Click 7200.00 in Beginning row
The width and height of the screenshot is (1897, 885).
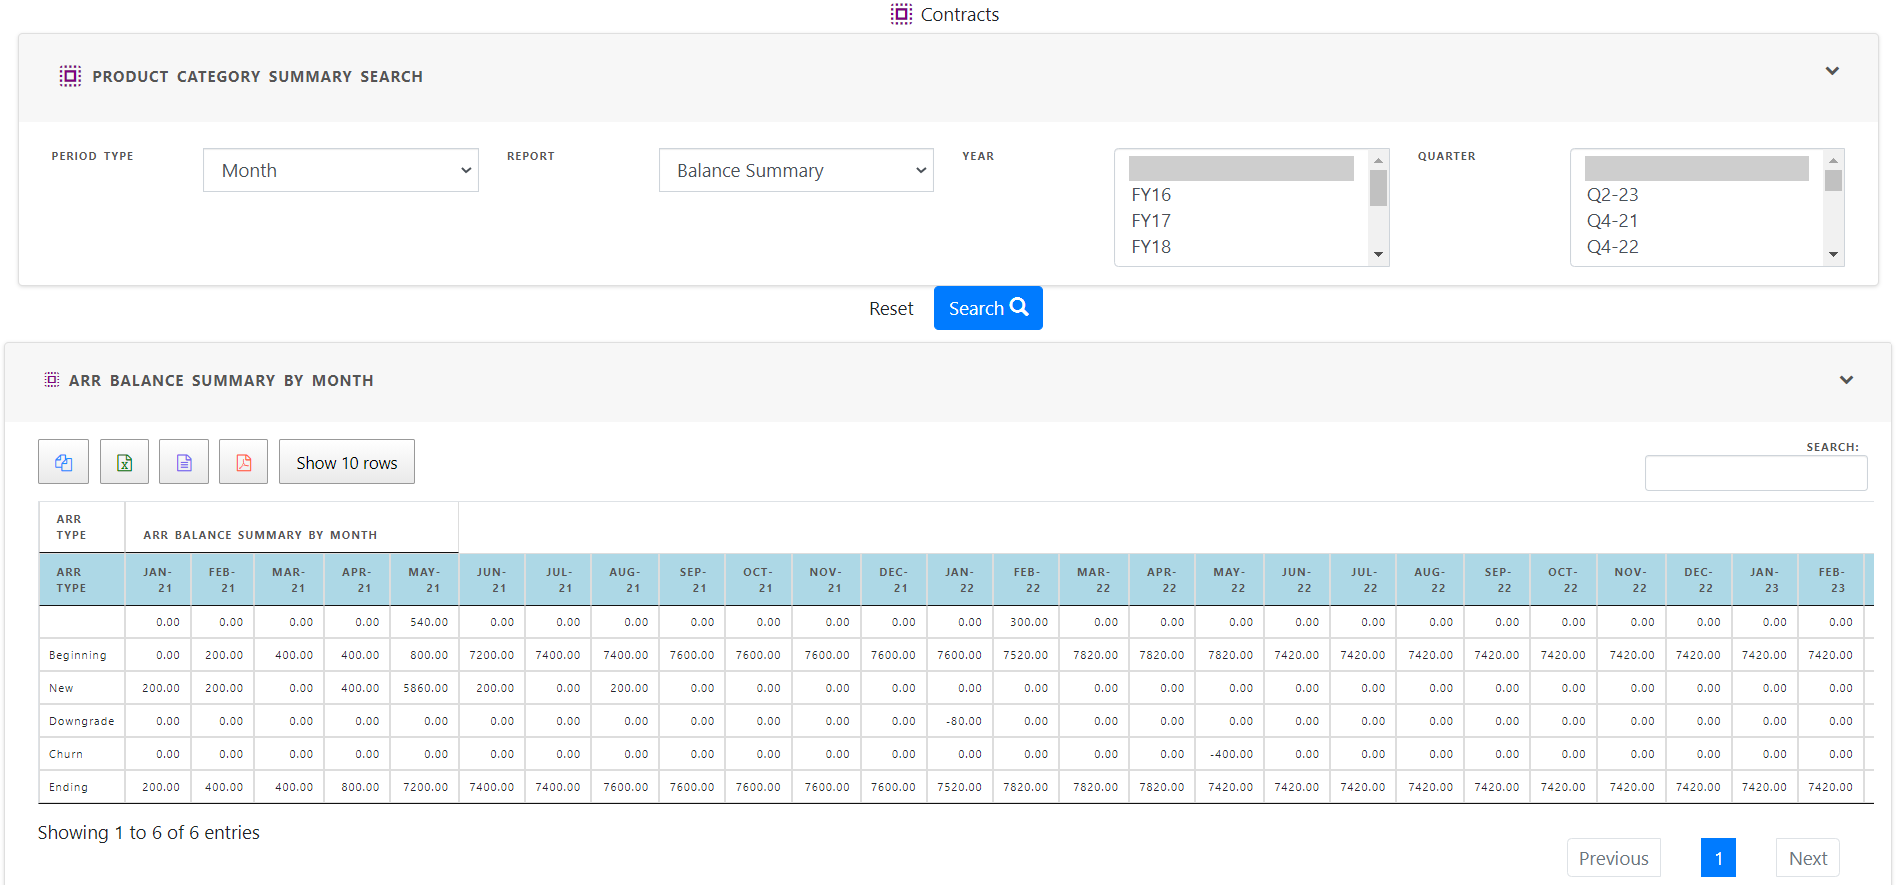tap(492, 655)
